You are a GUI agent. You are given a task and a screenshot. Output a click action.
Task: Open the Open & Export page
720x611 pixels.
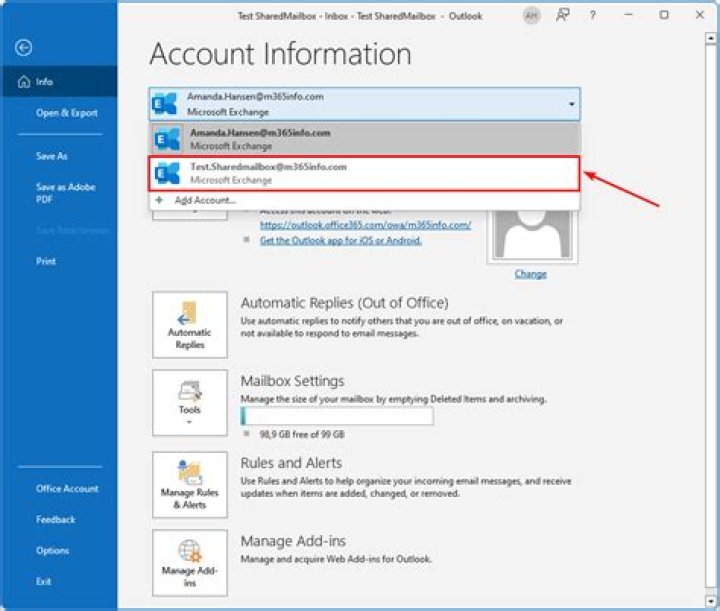[x=67, y=113]
